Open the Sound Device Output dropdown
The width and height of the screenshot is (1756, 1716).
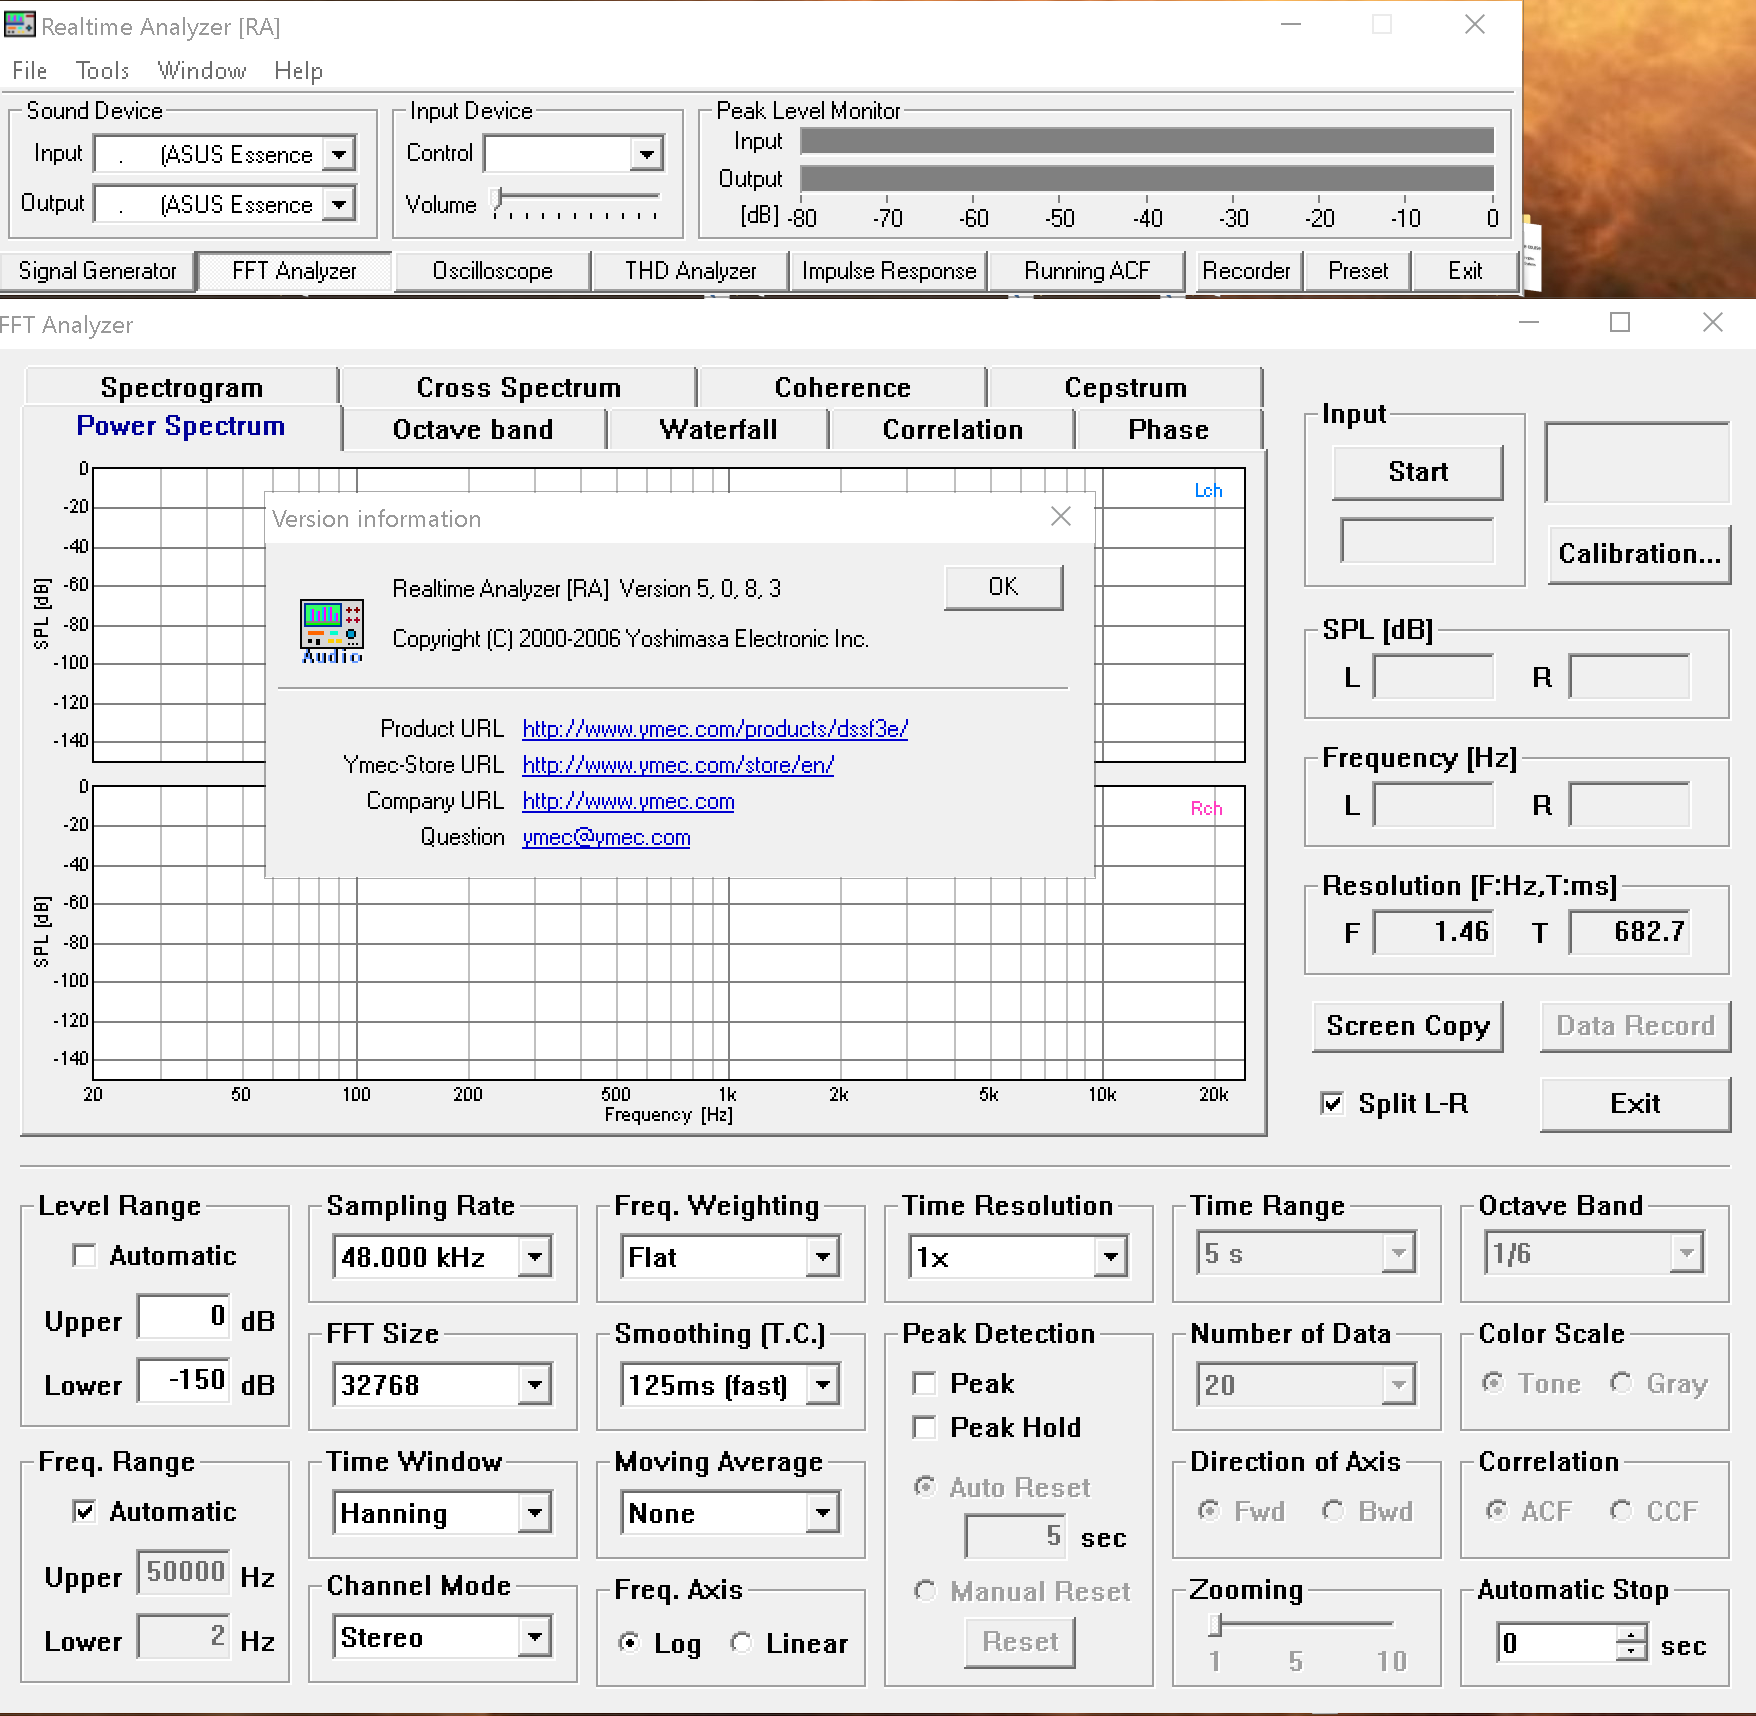(340, 204)
